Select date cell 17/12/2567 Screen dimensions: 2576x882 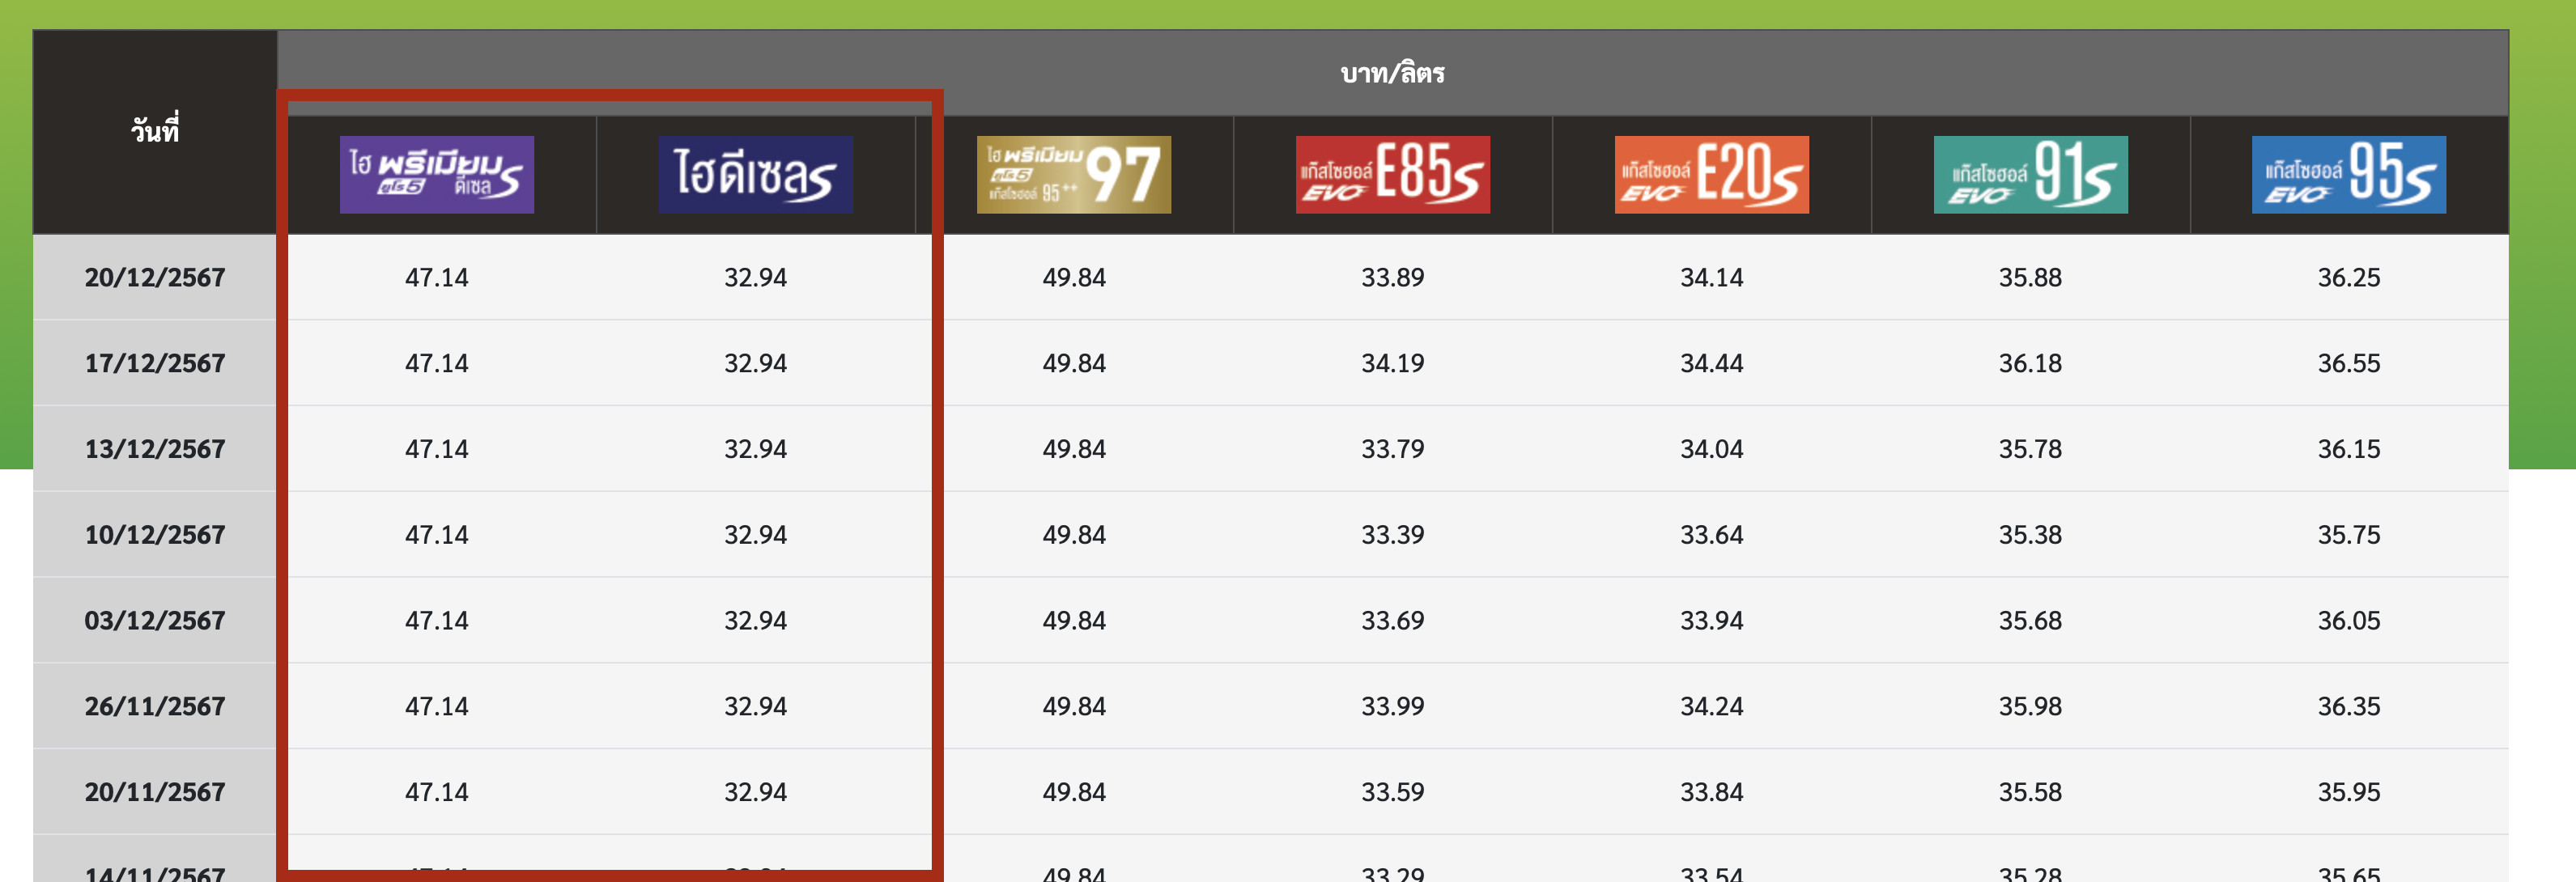tap(155, 363)
